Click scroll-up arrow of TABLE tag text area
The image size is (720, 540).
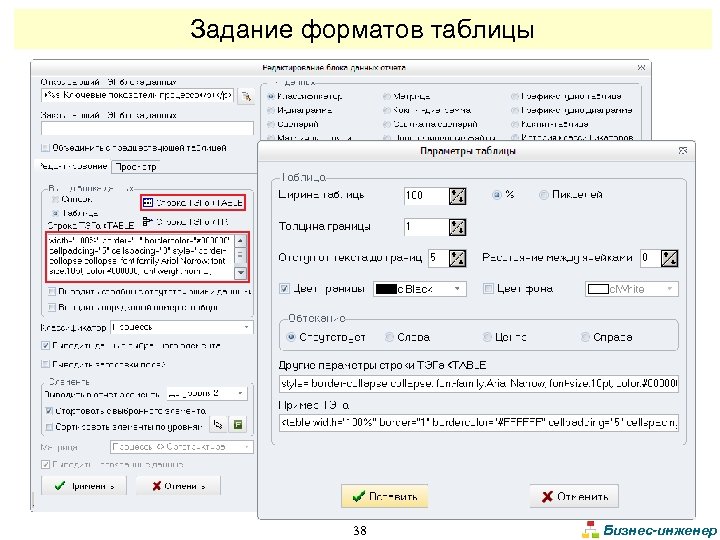[x=241, y=240]
